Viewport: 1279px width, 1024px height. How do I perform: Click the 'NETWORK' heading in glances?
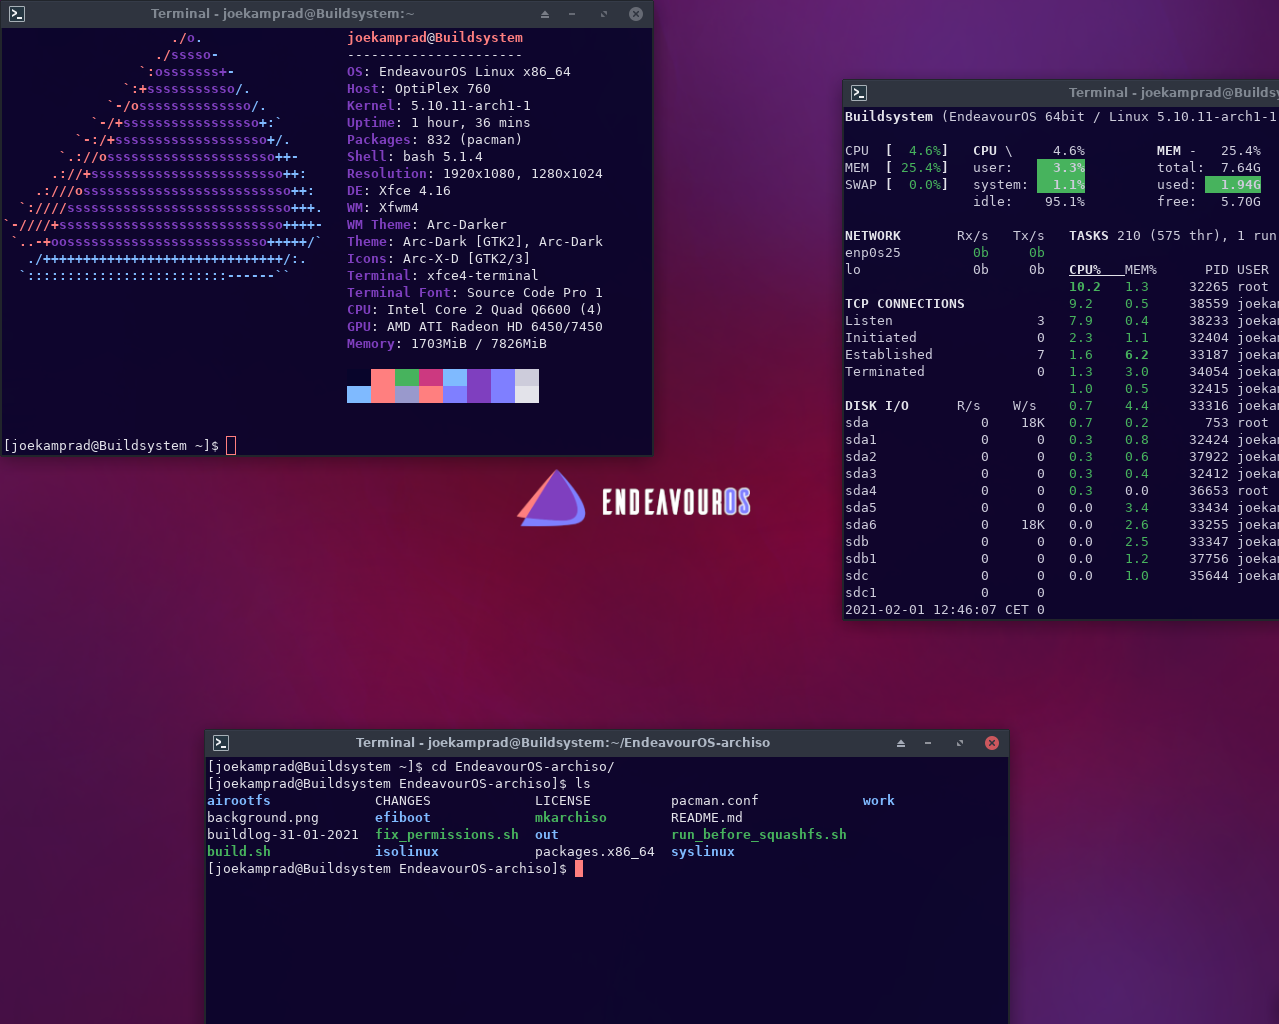click(873, 236)
